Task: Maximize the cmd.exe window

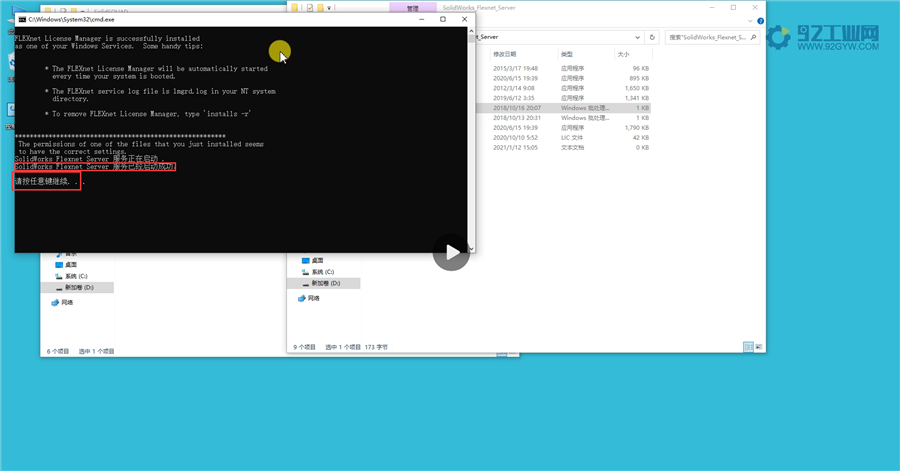Action: [443, 20]
